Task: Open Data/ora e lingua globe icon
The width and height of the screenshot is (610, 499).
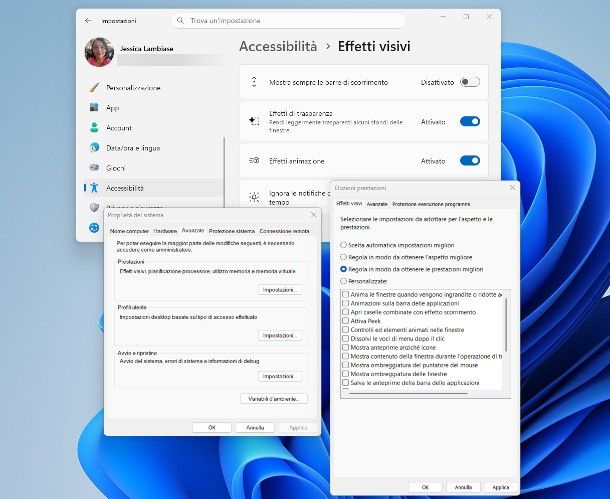Action: (x=94, y=148)
